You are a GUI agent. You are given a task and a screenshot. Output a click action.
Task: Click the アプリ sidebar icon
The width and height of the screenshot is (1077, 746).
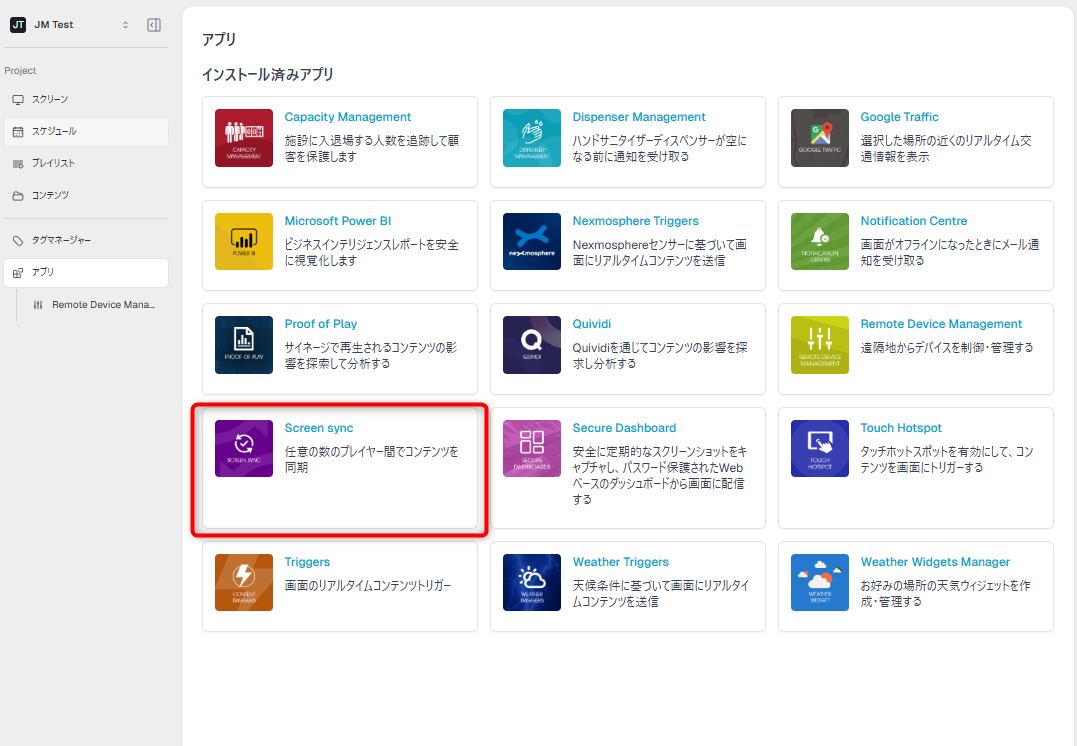(x=18, y=273)
